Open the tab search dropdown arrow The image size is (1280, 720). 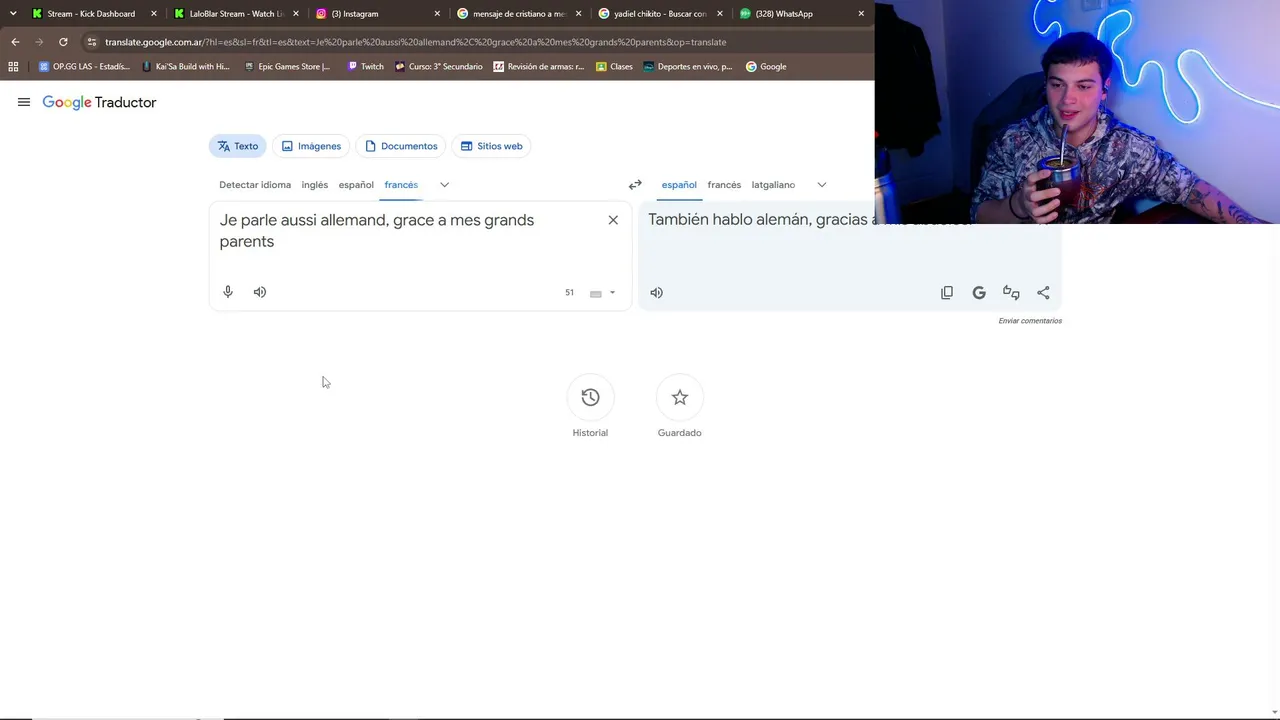(x=13, y=14)
